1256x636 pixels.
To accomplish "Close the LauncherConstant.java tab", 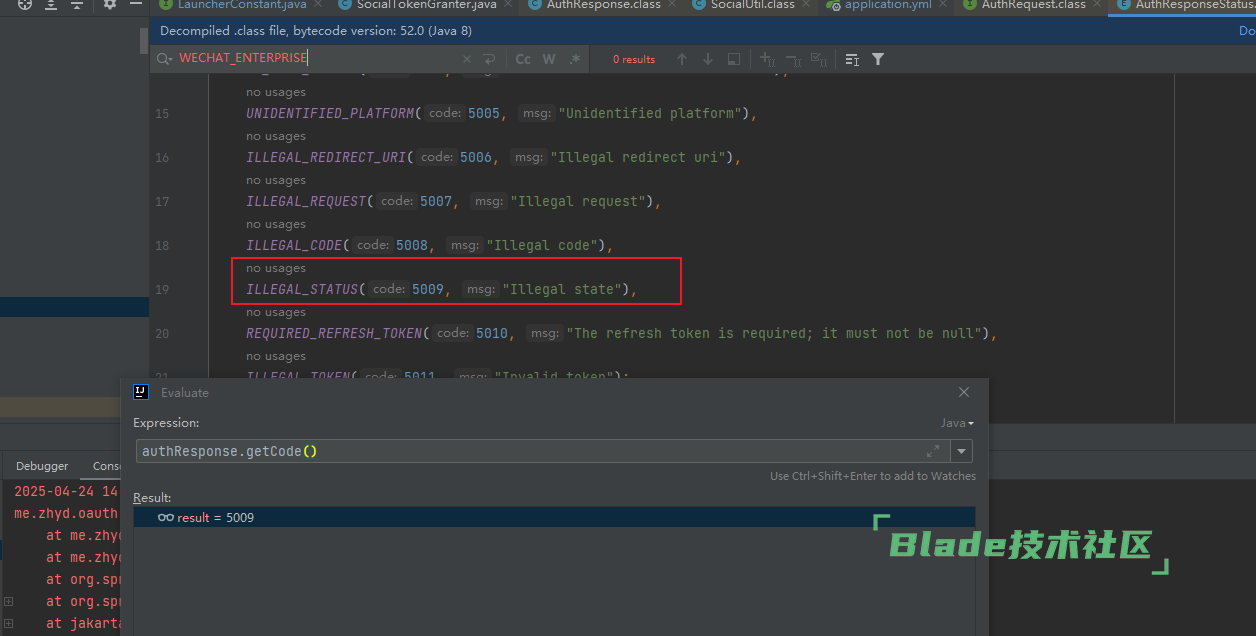I will coord(320,5).
